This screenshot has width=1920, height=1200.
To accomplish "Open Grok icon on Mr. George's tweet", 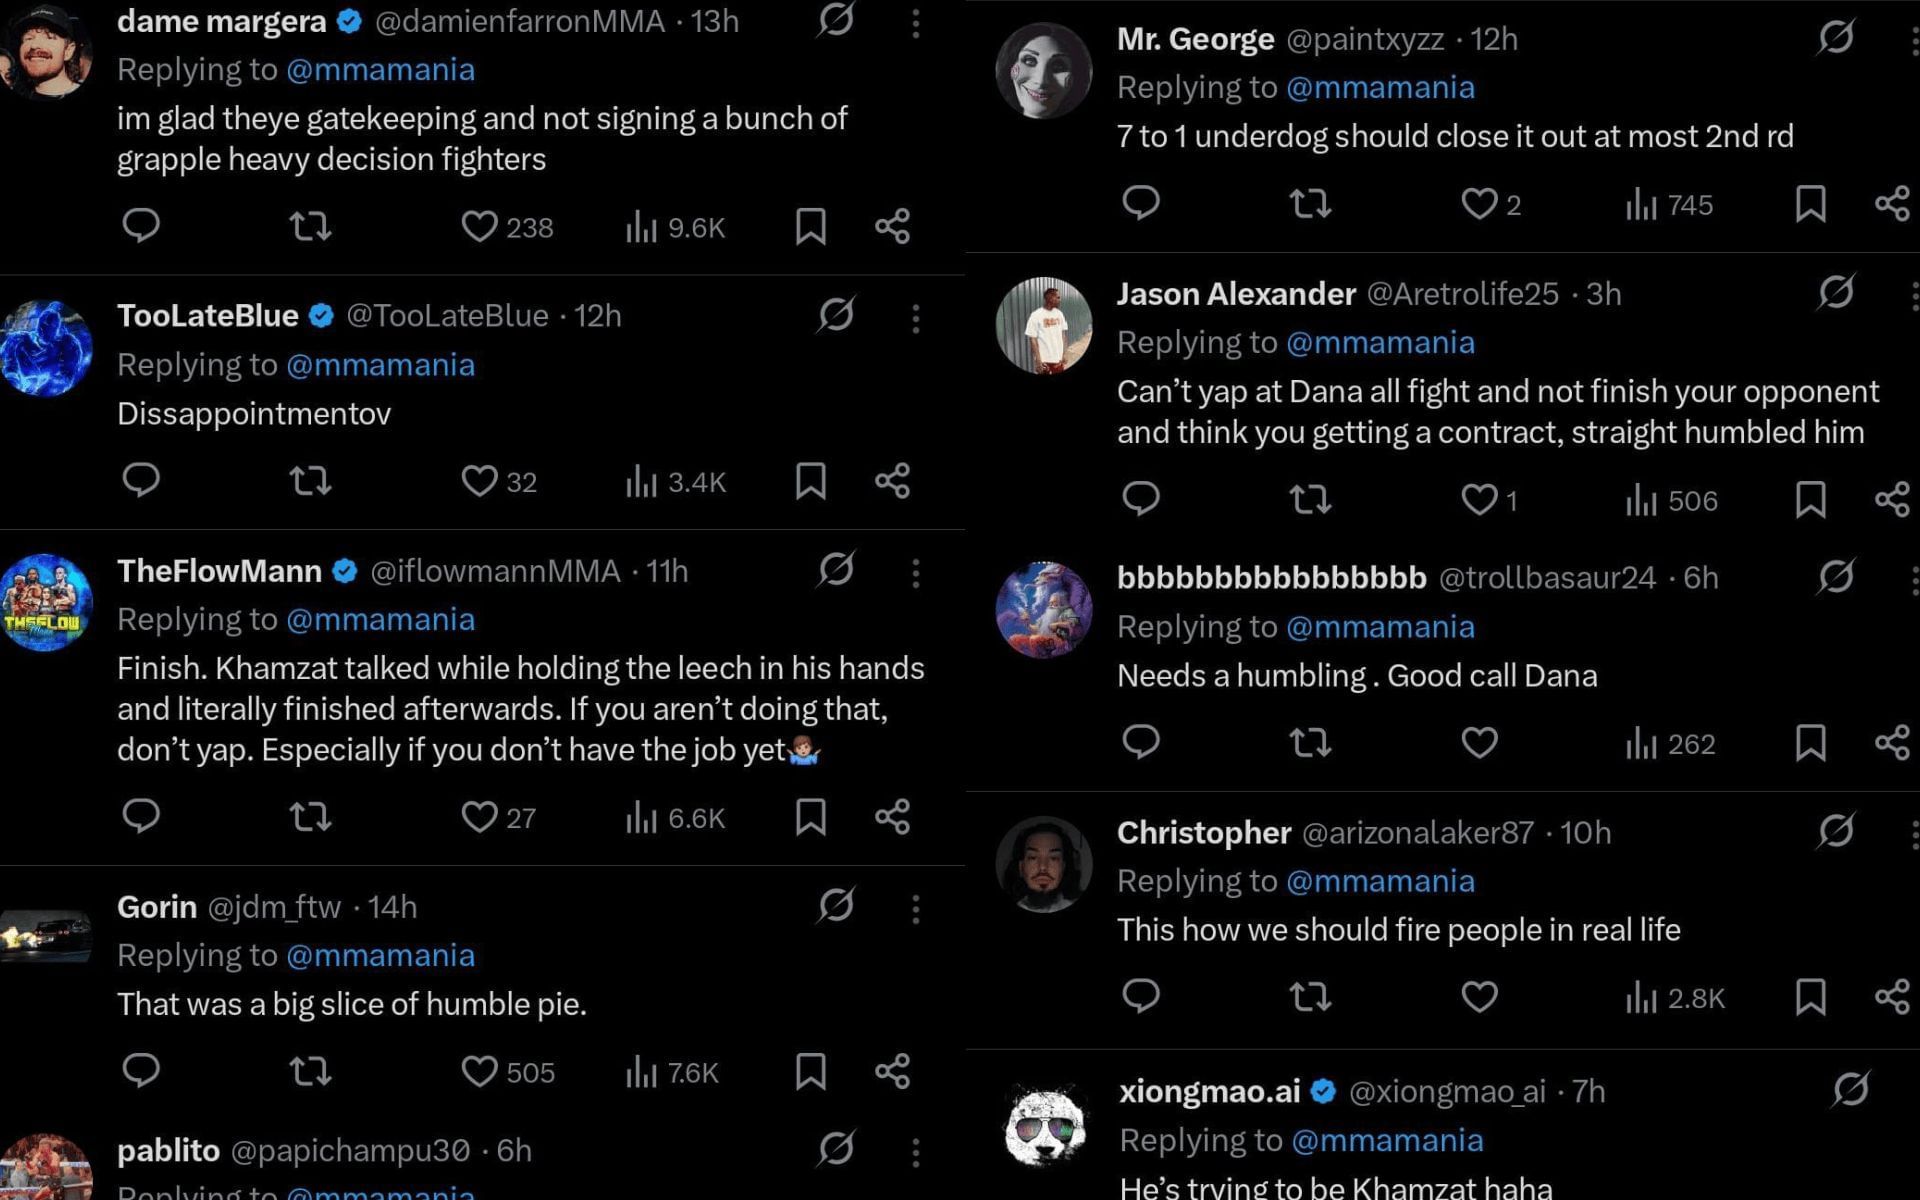I will click(x=1836, y=38).
